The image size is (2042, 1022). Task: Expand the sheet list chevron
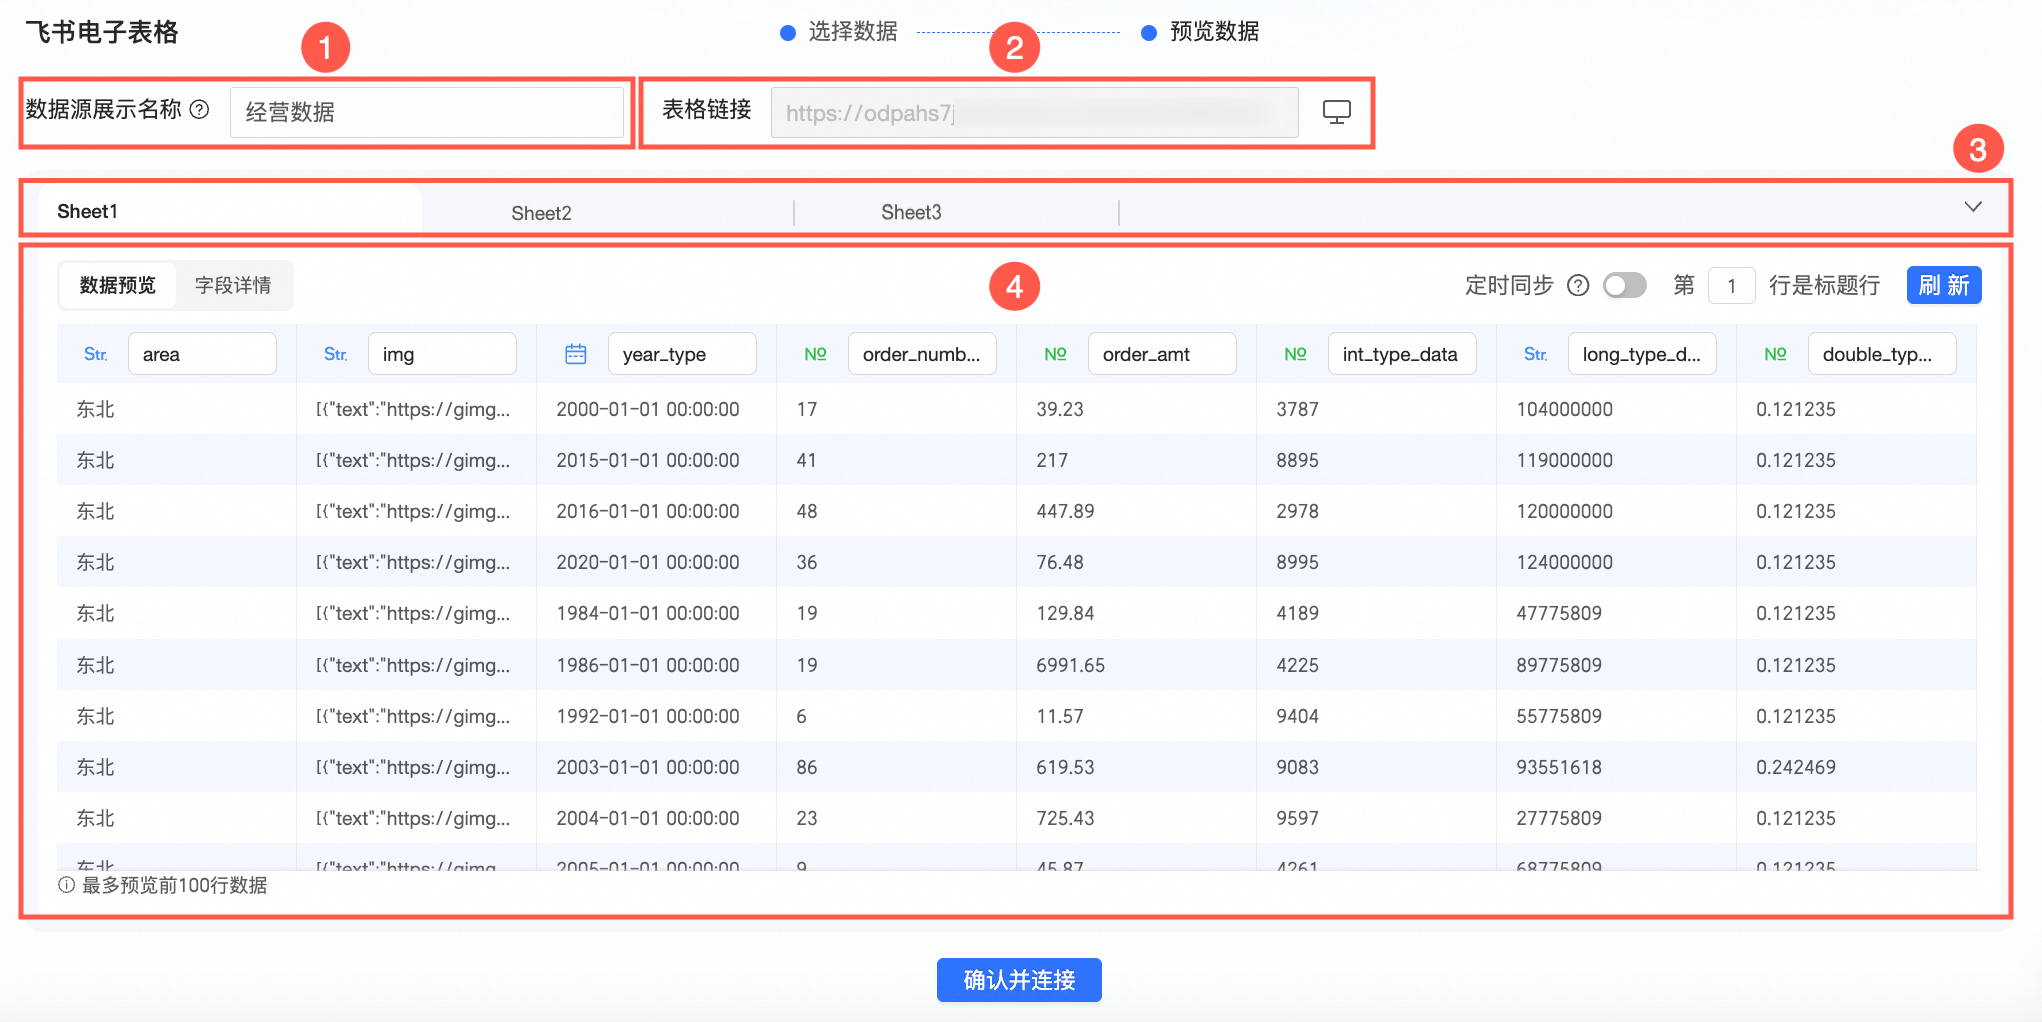pyautogui.click(x=1973, y=207)
